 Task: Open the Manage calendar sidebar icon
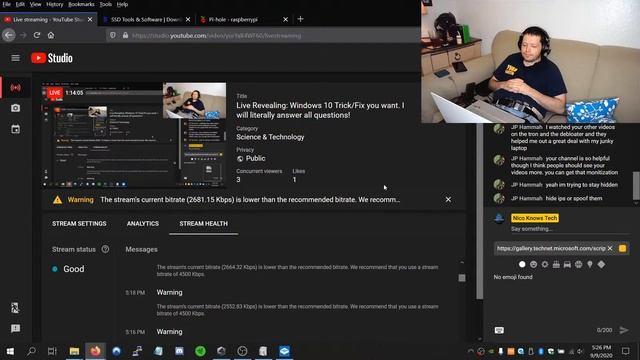(x=16, y=129)
